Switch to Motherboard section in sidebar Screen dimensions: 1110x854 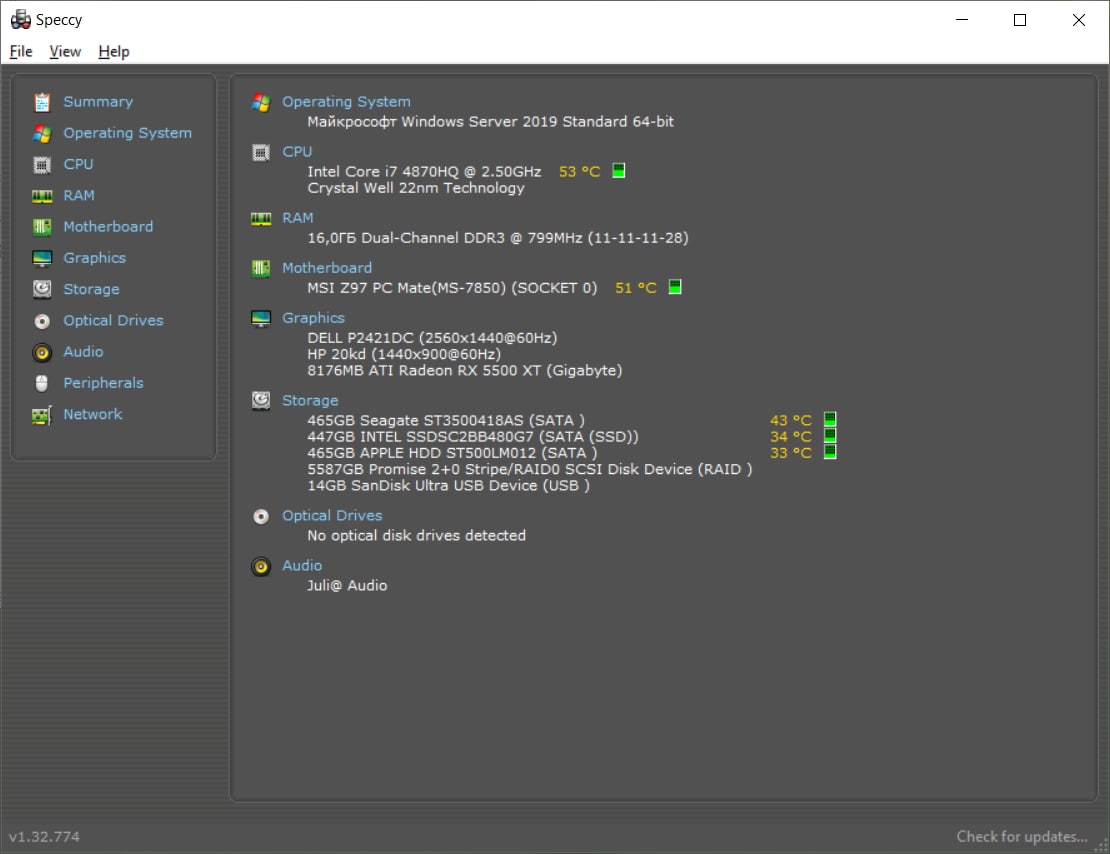[108, 227]
